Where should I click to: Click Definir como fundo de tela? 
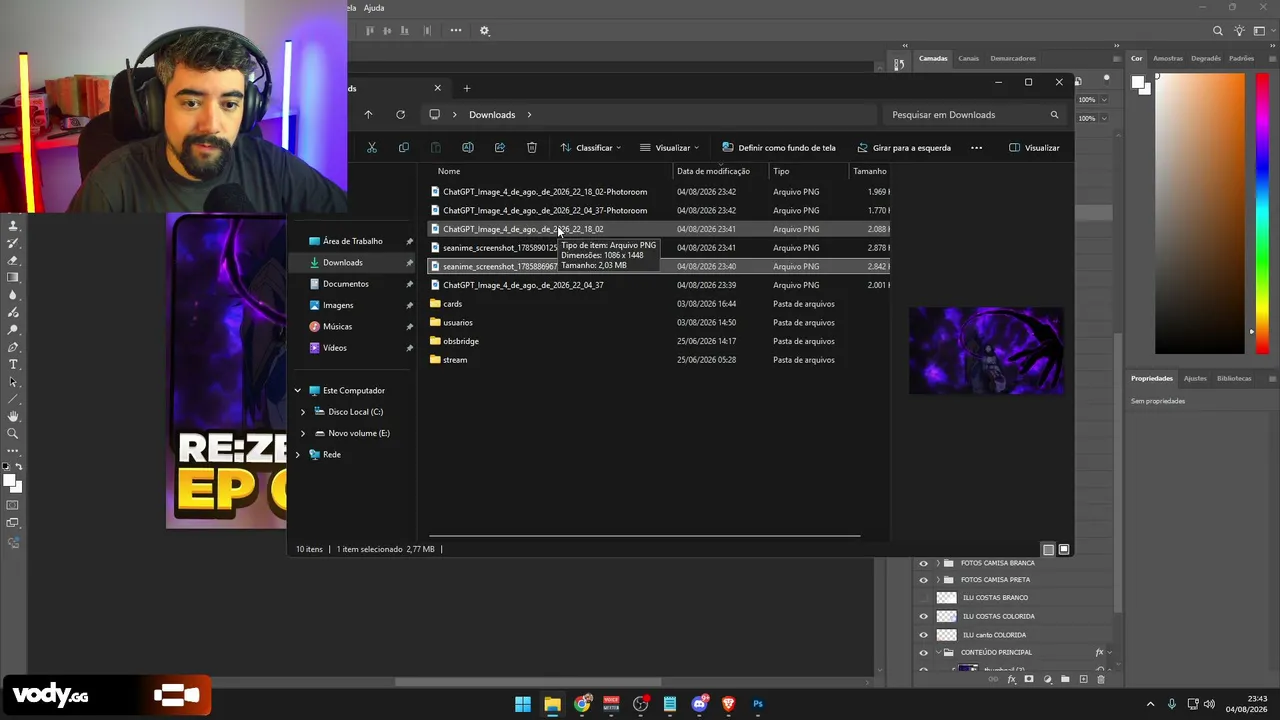tap(778, 148)
